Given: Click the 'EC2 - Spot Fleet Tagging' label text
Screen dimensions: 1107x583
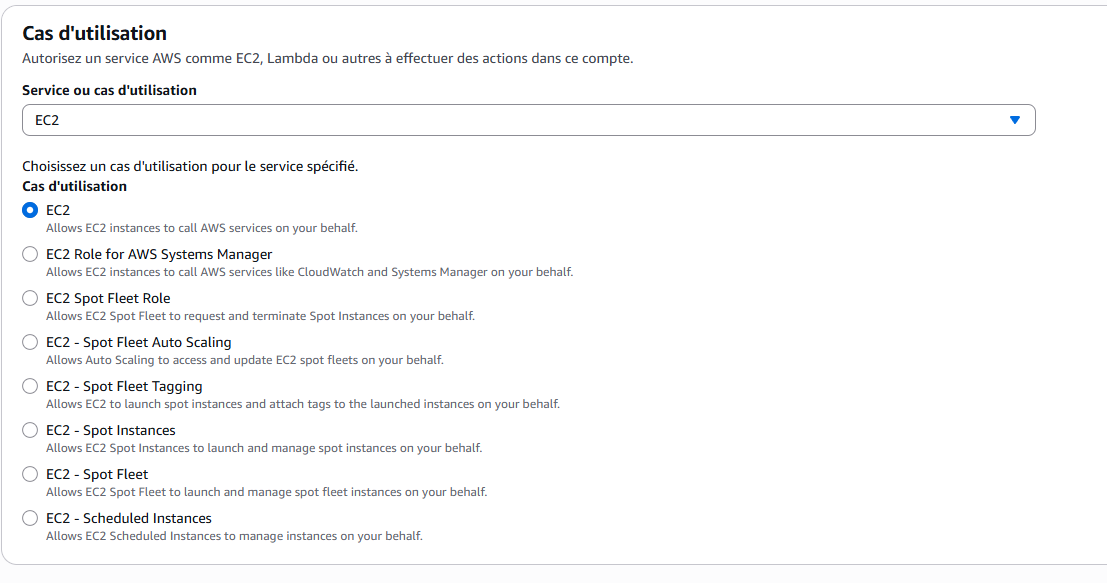Looking at the screenshot, I should (124, 386).
